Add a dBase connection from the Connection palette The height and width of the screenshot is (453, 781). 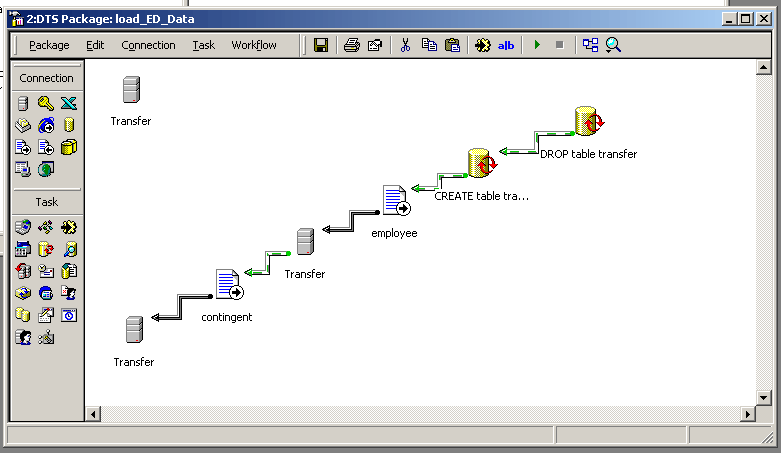23,125
